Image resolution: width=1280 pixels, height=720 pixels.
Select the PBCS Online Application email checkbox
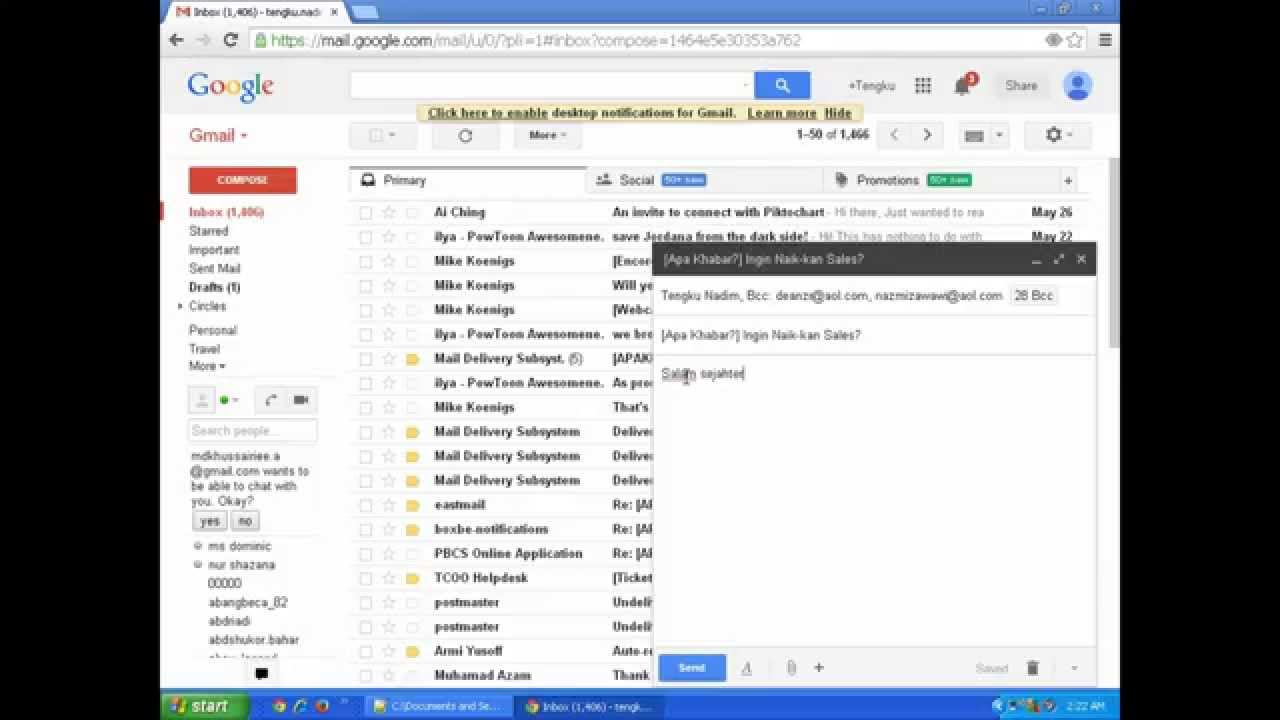pos(365,554)
